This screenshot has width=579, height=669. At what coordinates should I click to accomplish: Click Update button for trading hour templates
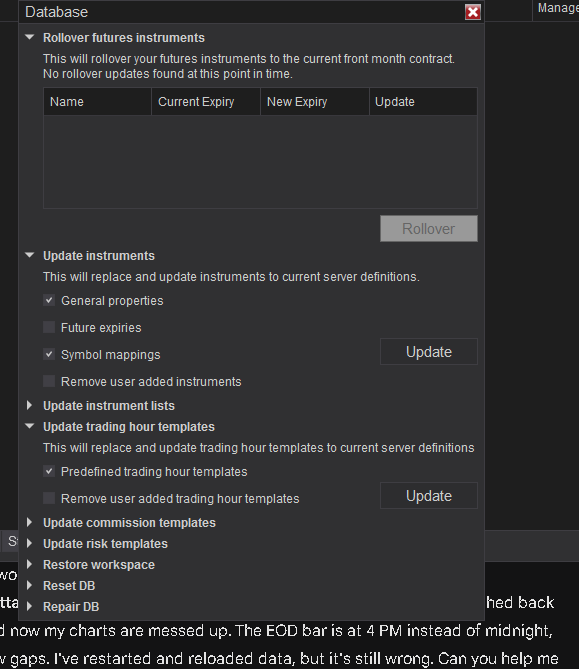click(x=429, y=495)
